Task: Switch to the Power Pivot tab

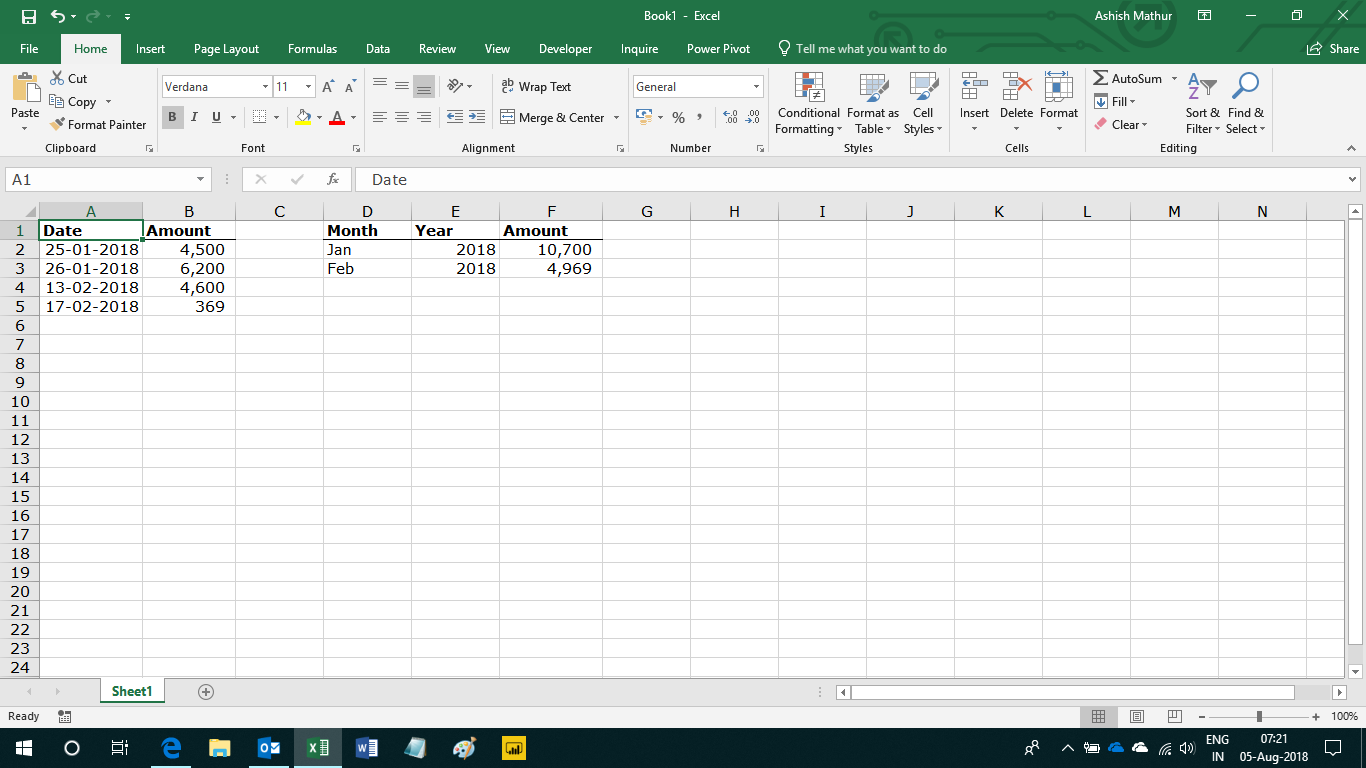Action: pos(718,49)
